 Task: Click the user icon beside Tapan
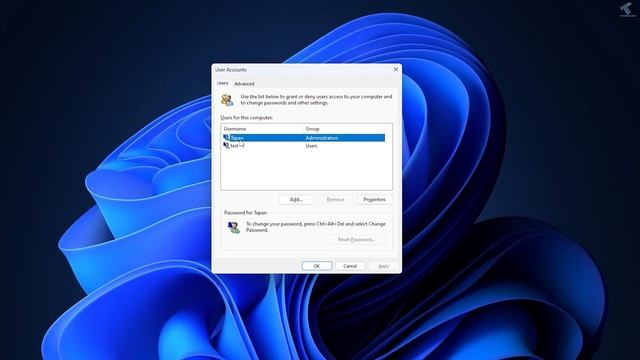point(226,138)
